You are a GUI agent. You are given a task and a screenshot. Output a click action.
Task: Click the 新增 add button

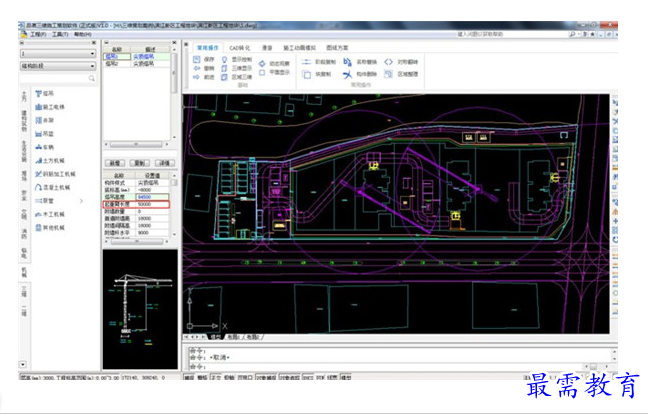point(115,163)
